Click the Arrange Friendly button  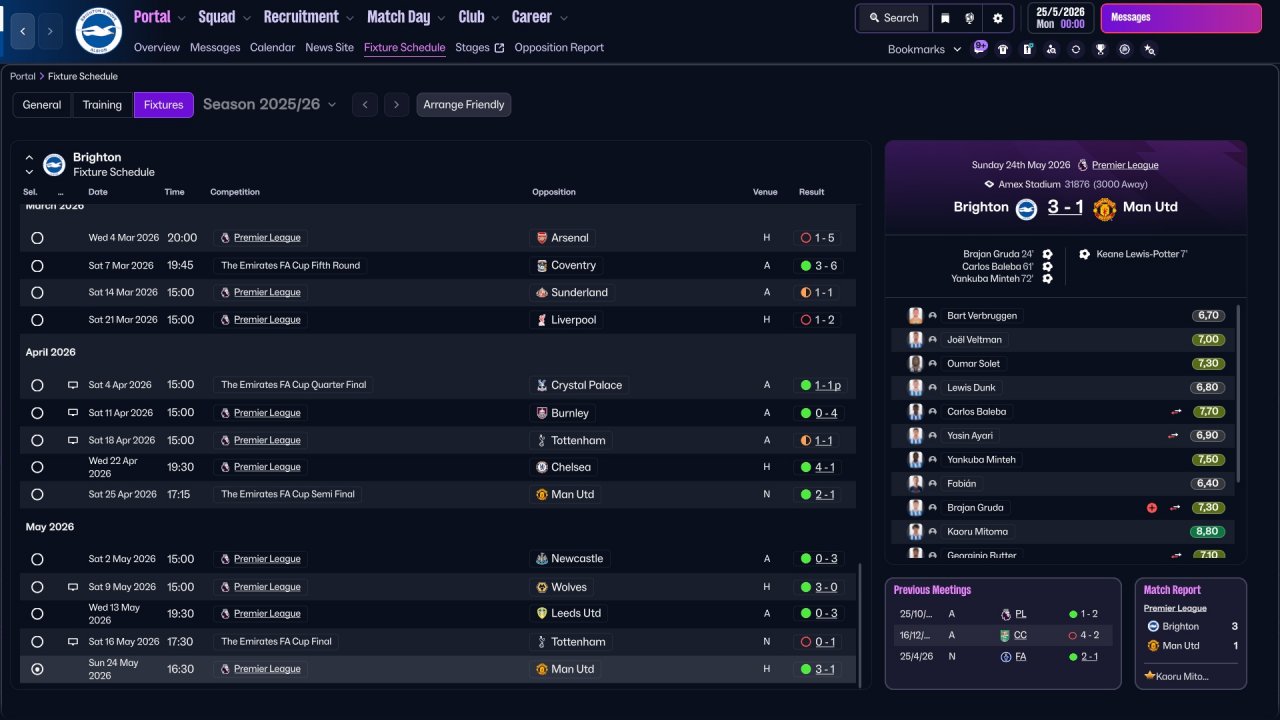click(464, 105)
